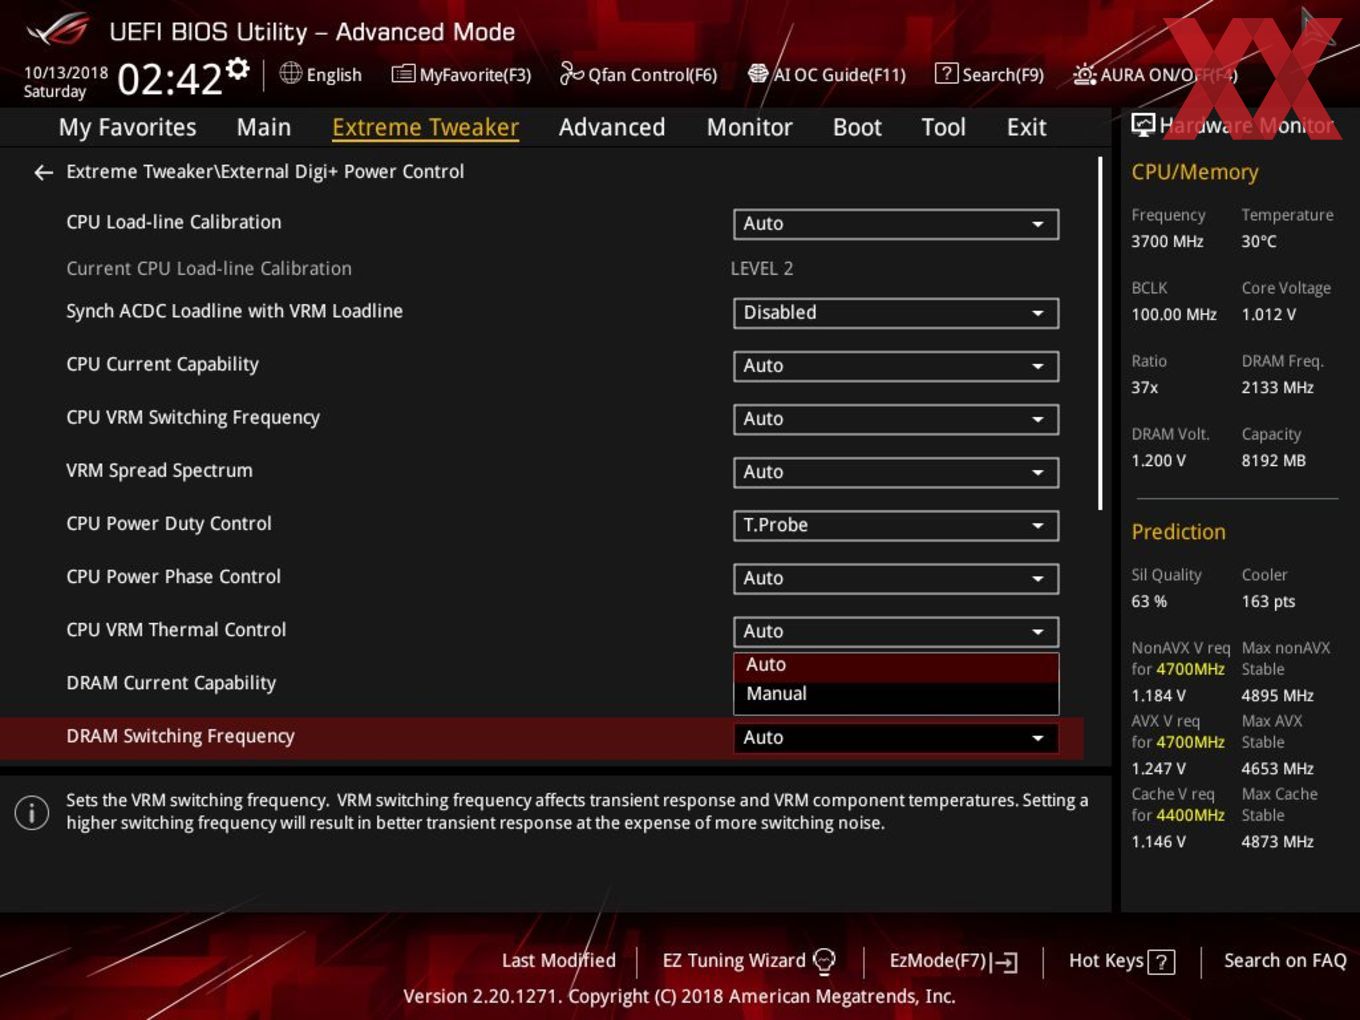The image size is (1360, 1020).
Task: Launch AI OC Guide(F11)
Action: pyautogui.click(x=827, y=74)
